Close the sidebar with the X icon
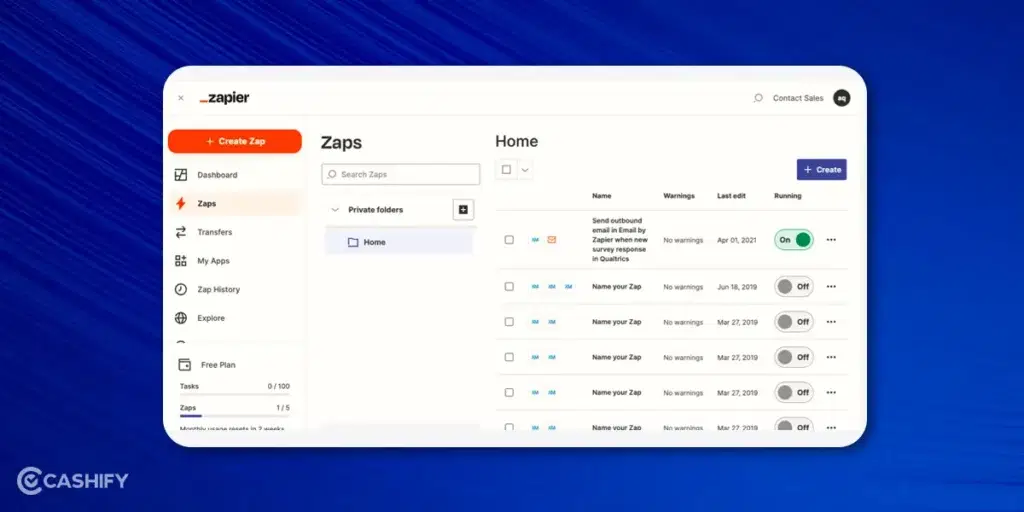Screen dimensions: 1024x512 pos(181,98)
